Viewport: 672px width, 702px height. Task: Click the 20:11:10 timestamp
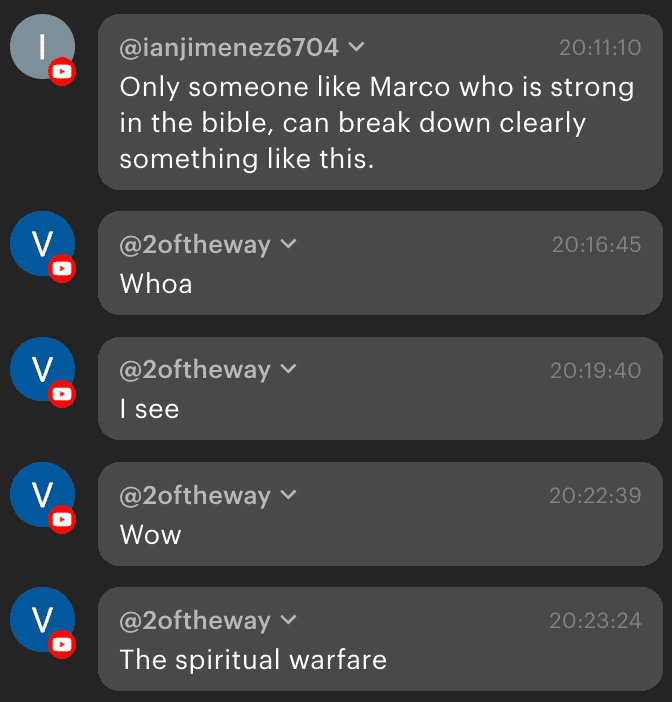[x=599, y=47]
